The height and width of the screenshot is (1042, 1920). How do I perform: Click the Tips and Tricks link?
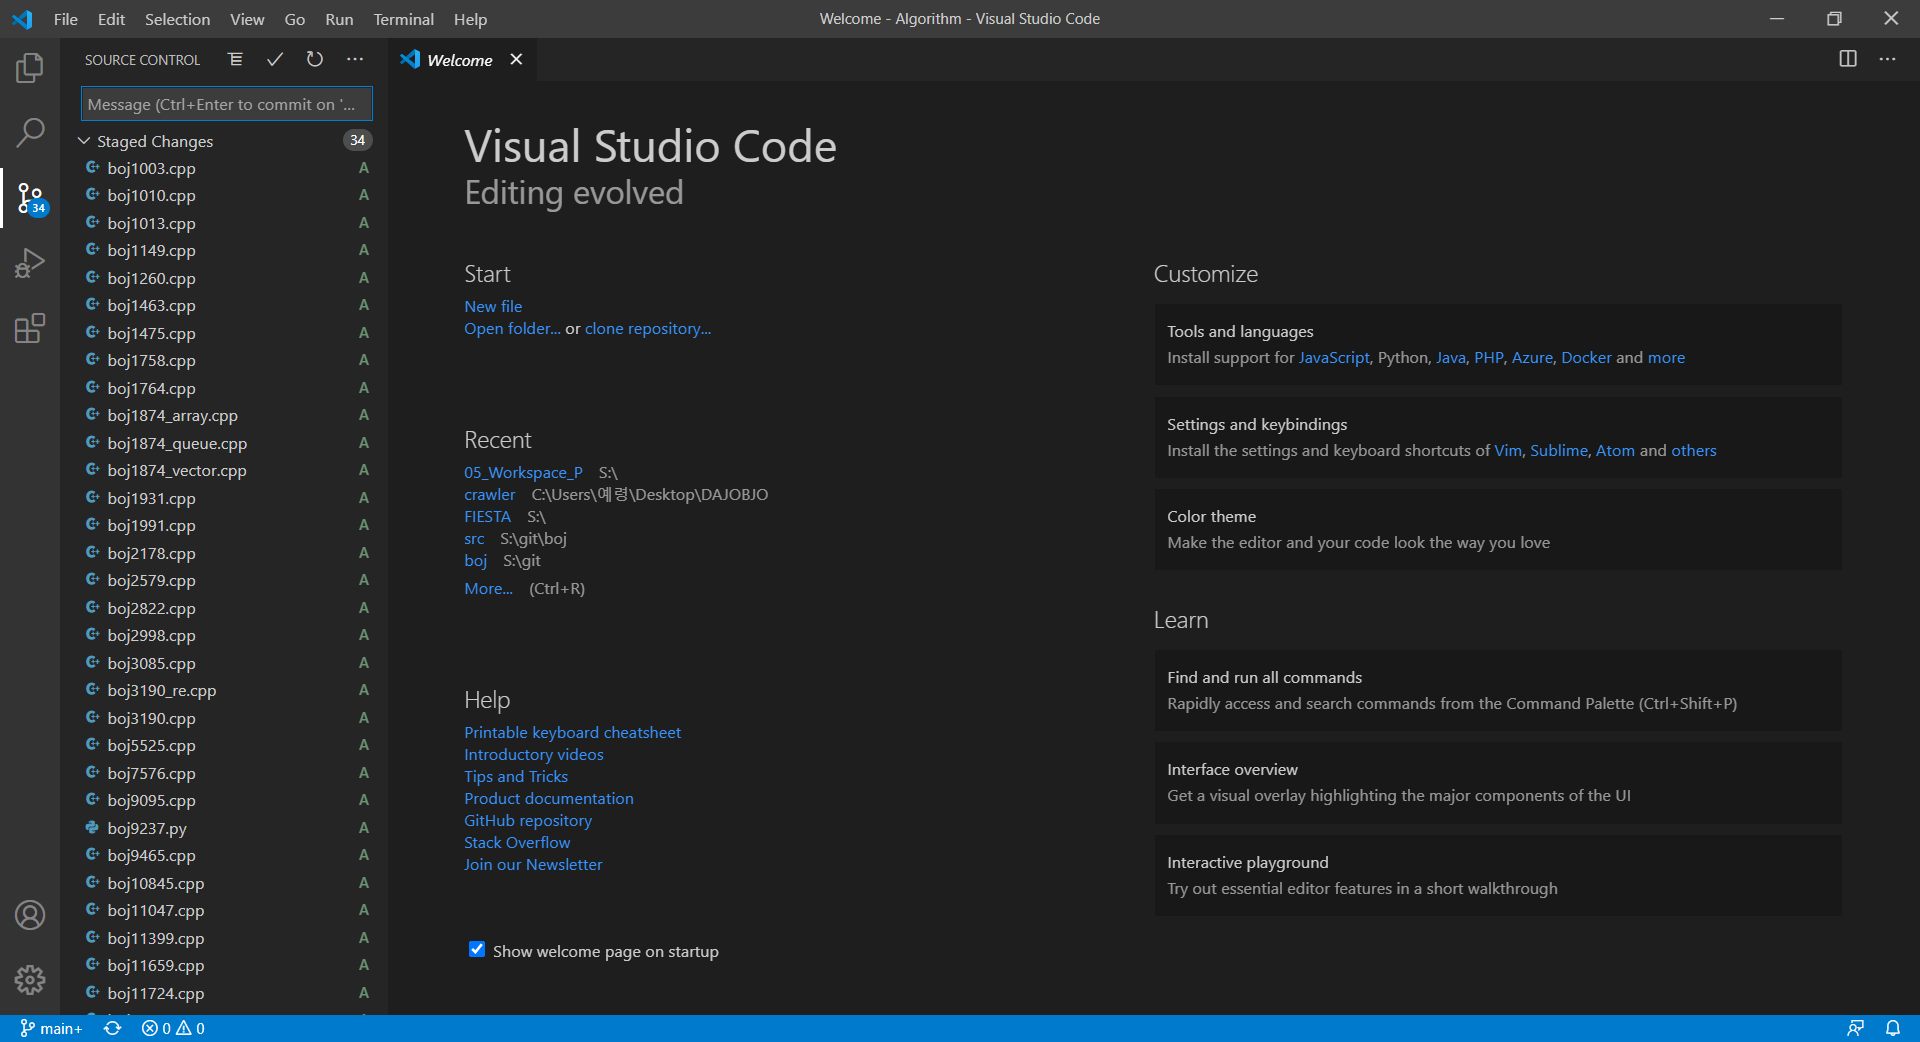(x=516, y=776)
